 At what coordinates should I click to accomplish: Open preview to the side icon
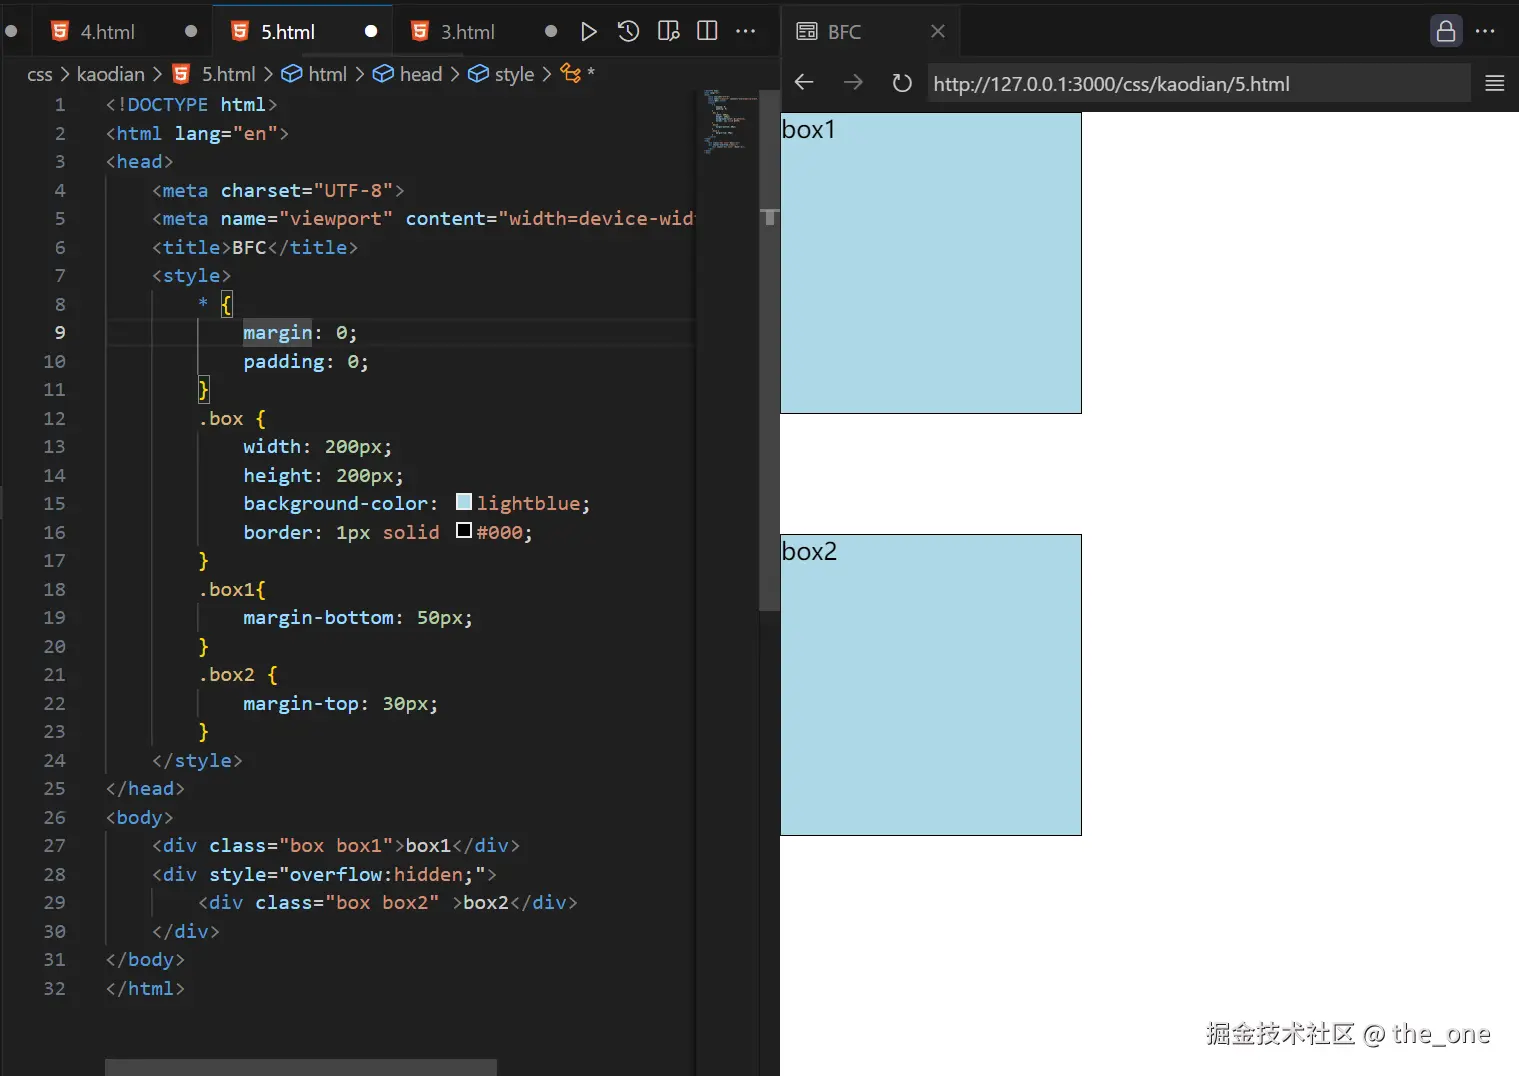[x=668, y=32]
